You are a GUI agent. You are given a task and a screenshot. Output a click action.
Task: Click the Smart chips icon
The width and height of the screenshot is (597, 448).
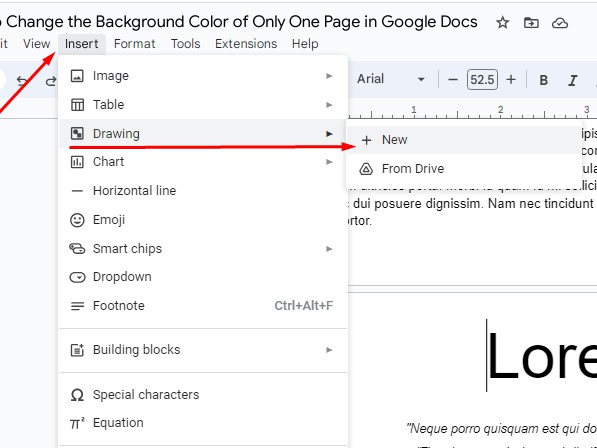pos(77,249)
